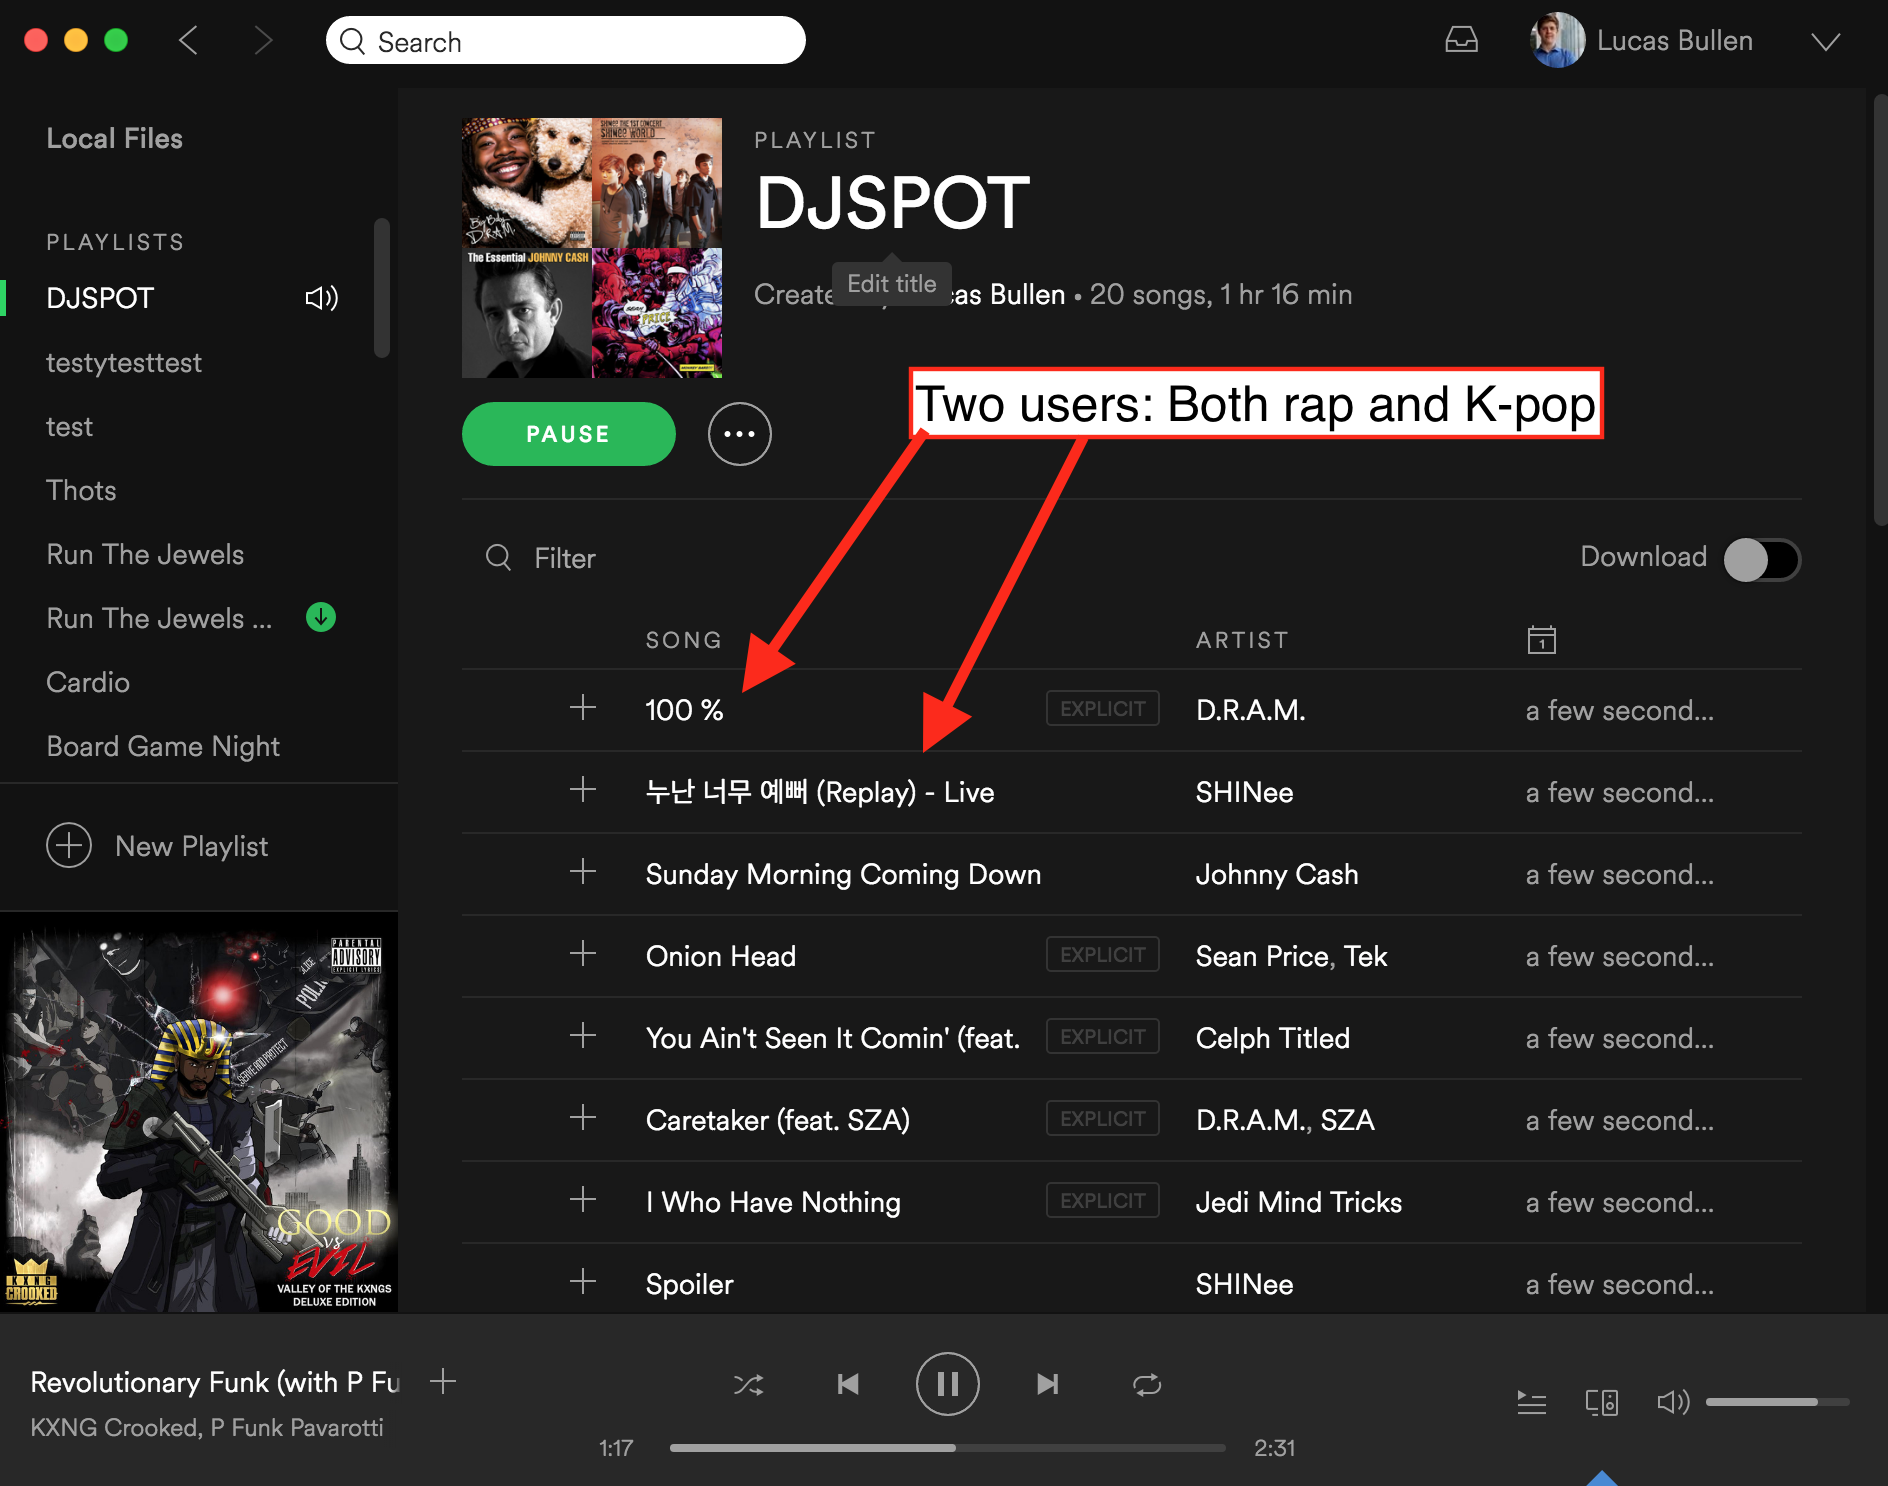
Task: Open the testytesttest playlist
Action: (x=124, y=362)
